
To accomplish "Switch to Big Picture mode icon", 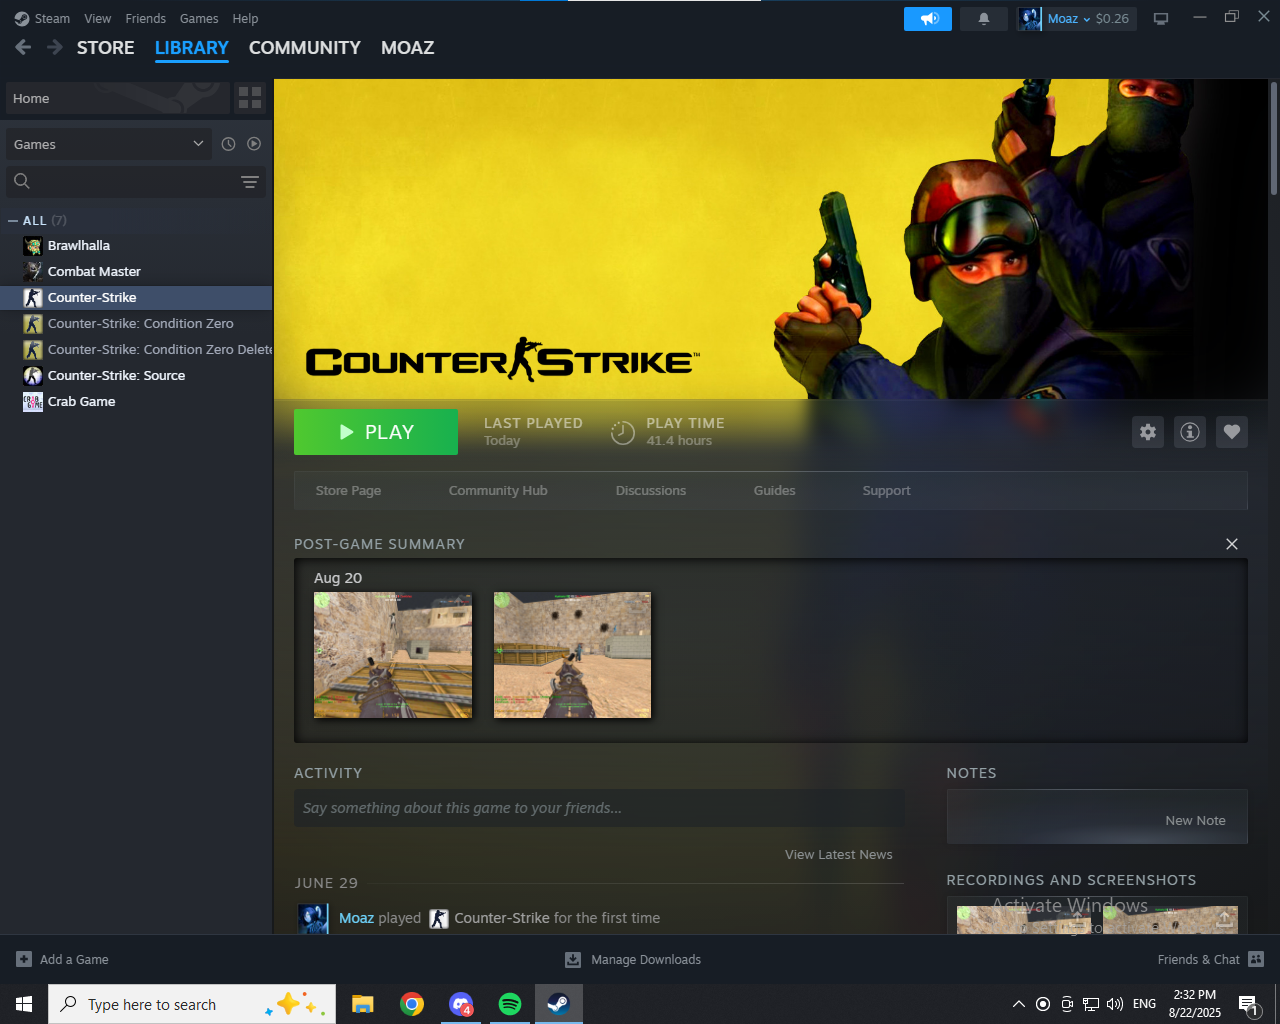I will [x=1161, y=19].
